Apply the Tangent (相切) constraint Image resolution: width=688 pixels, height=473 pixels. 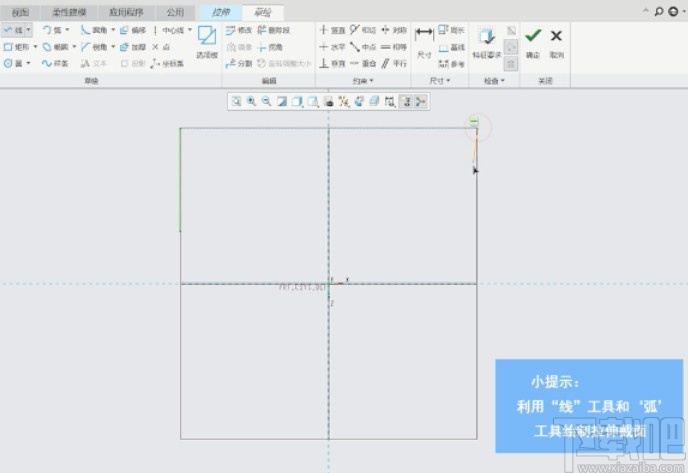[363, 30]
